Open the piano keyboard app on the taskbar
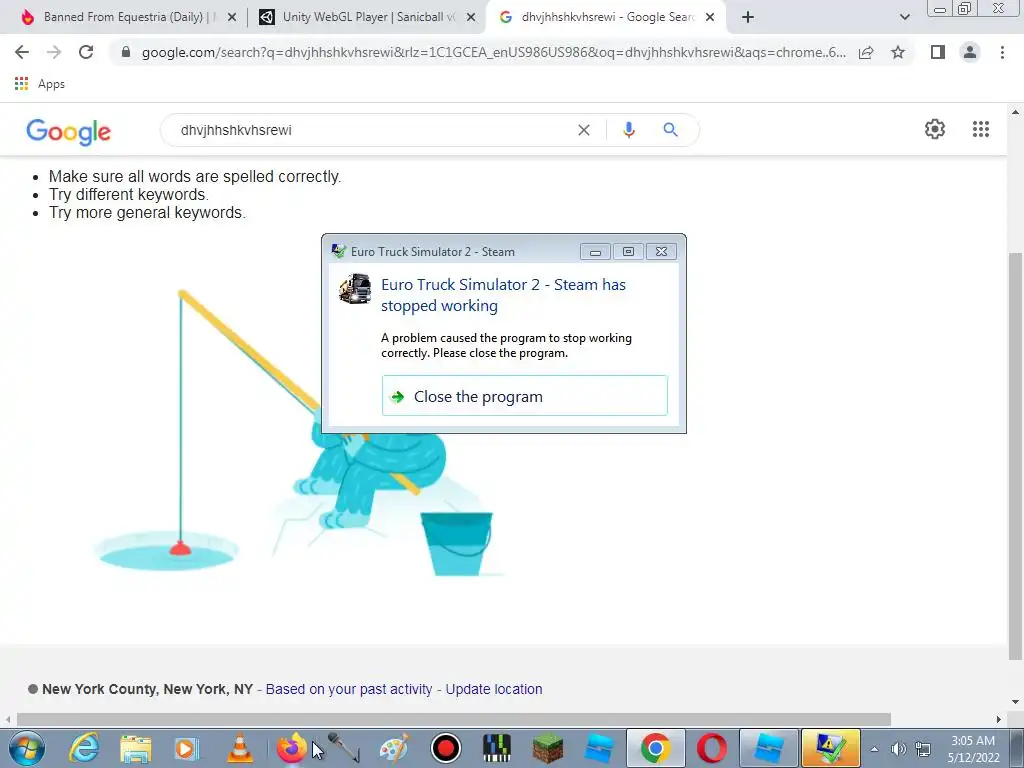Screen dimensions: 1024x768 (x=497, y=748)
